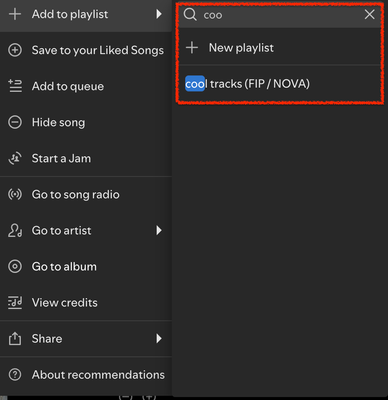The image size is (388, 400).
Task: Click the plus icon beside Add to playlist
Action: click(x=15, y=14)
